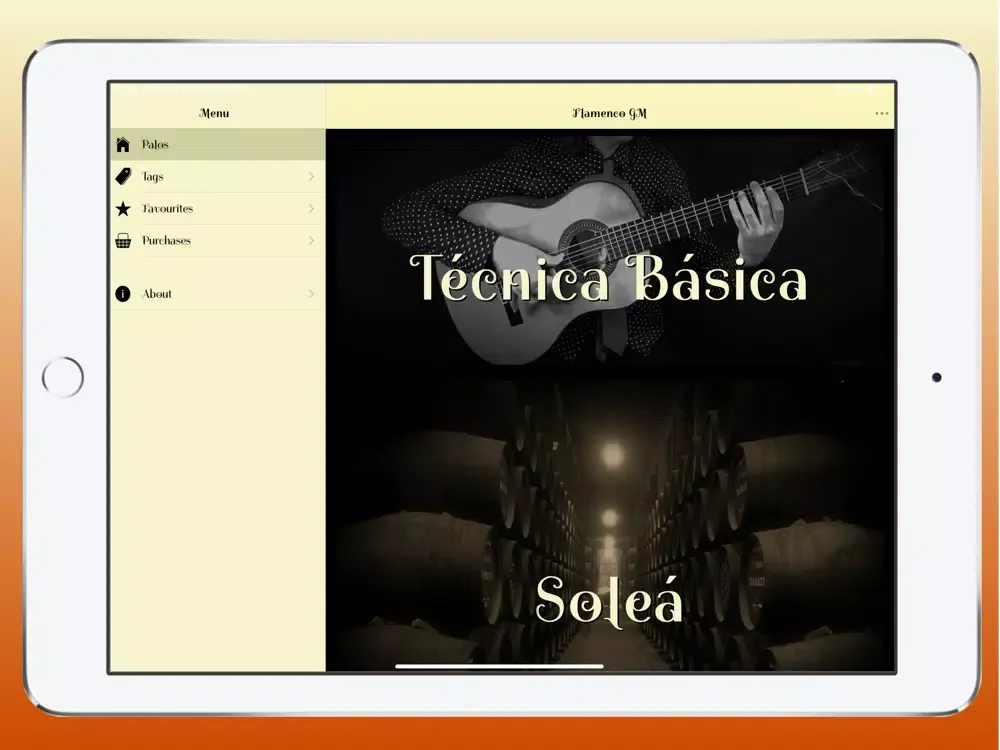Image resolution: width=1000 pixels, height=750 pixels.
Task: Open the About menu item
Action: click(218, 294)
